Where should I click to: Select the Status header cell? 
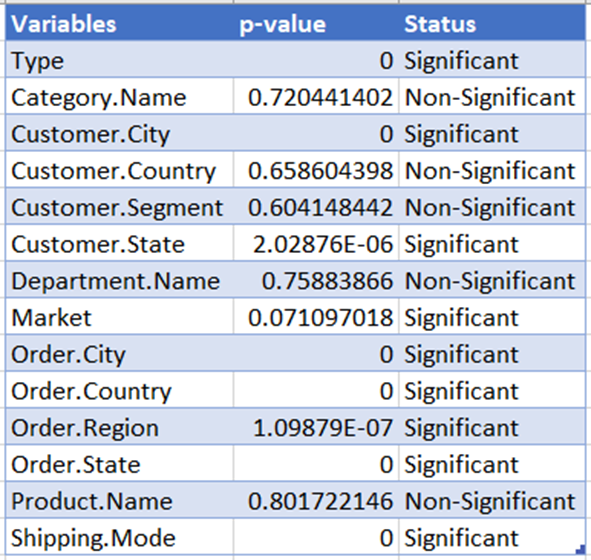pyautogui.click(x=492, y=23)
